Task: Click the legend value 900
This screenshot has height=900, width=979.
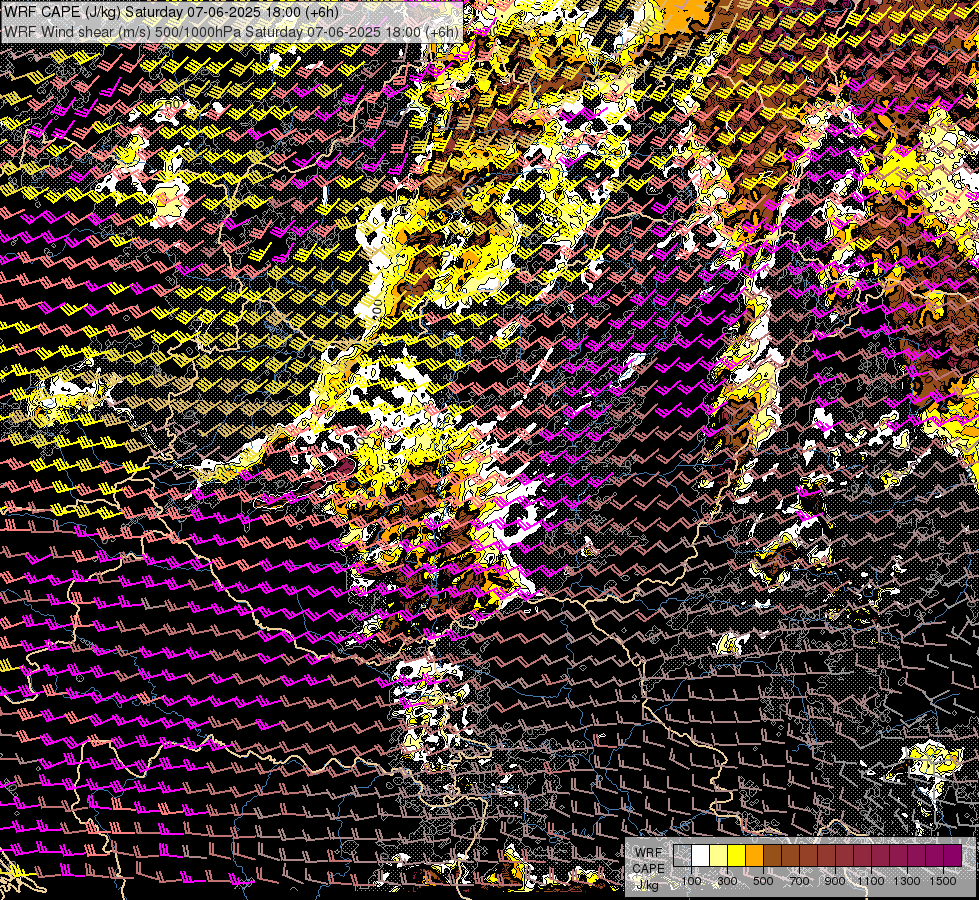Action: (835, 881)
